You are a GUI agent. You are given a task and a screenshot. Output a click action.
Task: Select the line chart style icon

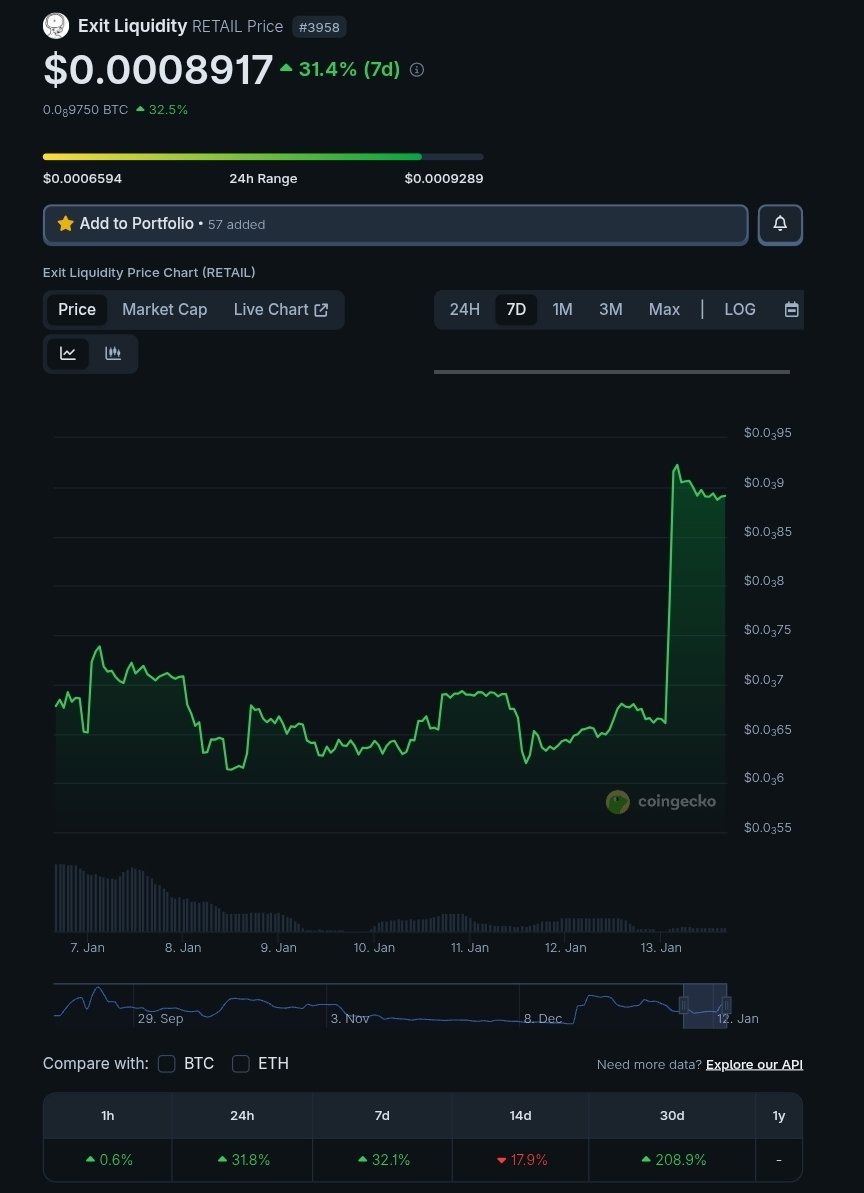pyautogui.click(x=68, y=353)
